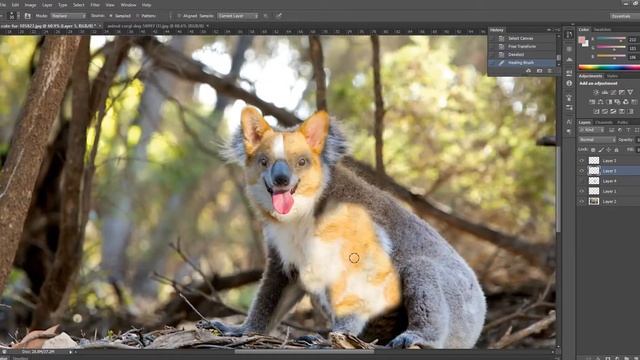Screen dimensions: 640x360
Task: Add a Curves adjustment layer
Action: [613, 92]
